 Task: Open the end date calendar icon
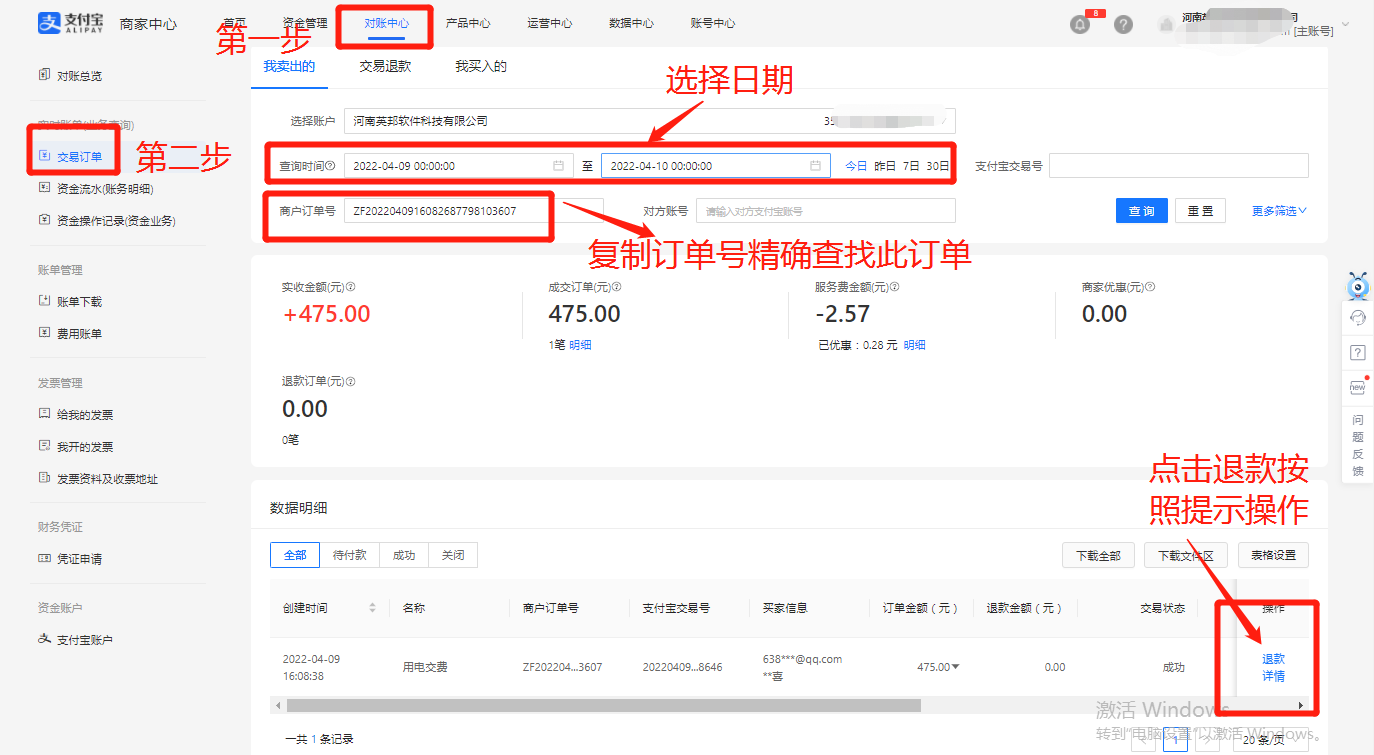pyautogui.click(x=815, y=166)
